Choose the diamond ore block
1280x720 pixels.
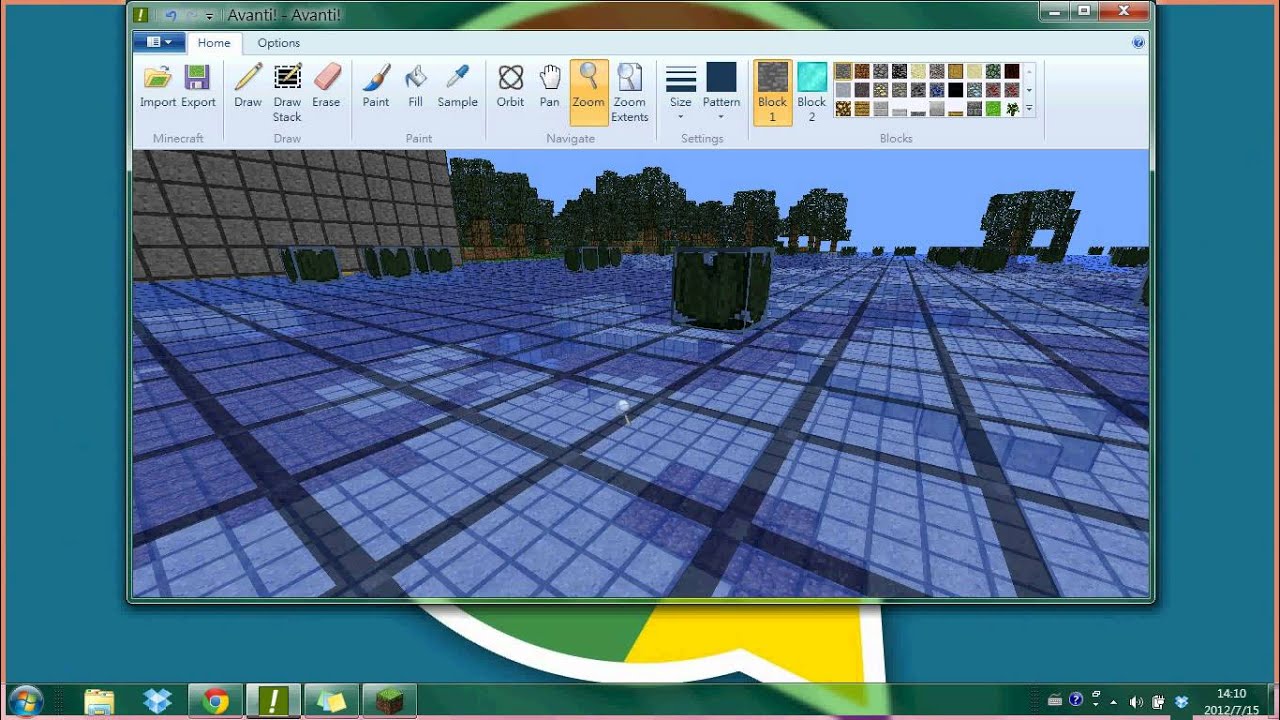pyautogui.click(x=974, y=90)
